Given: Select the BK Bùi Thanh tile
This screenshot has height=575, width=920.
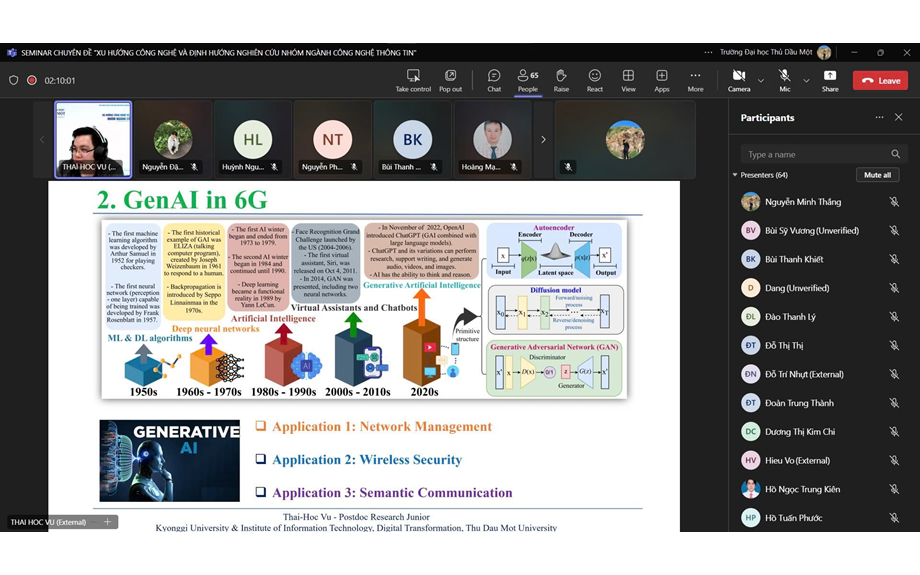Looking at the screenshot, I should (x=412, y=139).
